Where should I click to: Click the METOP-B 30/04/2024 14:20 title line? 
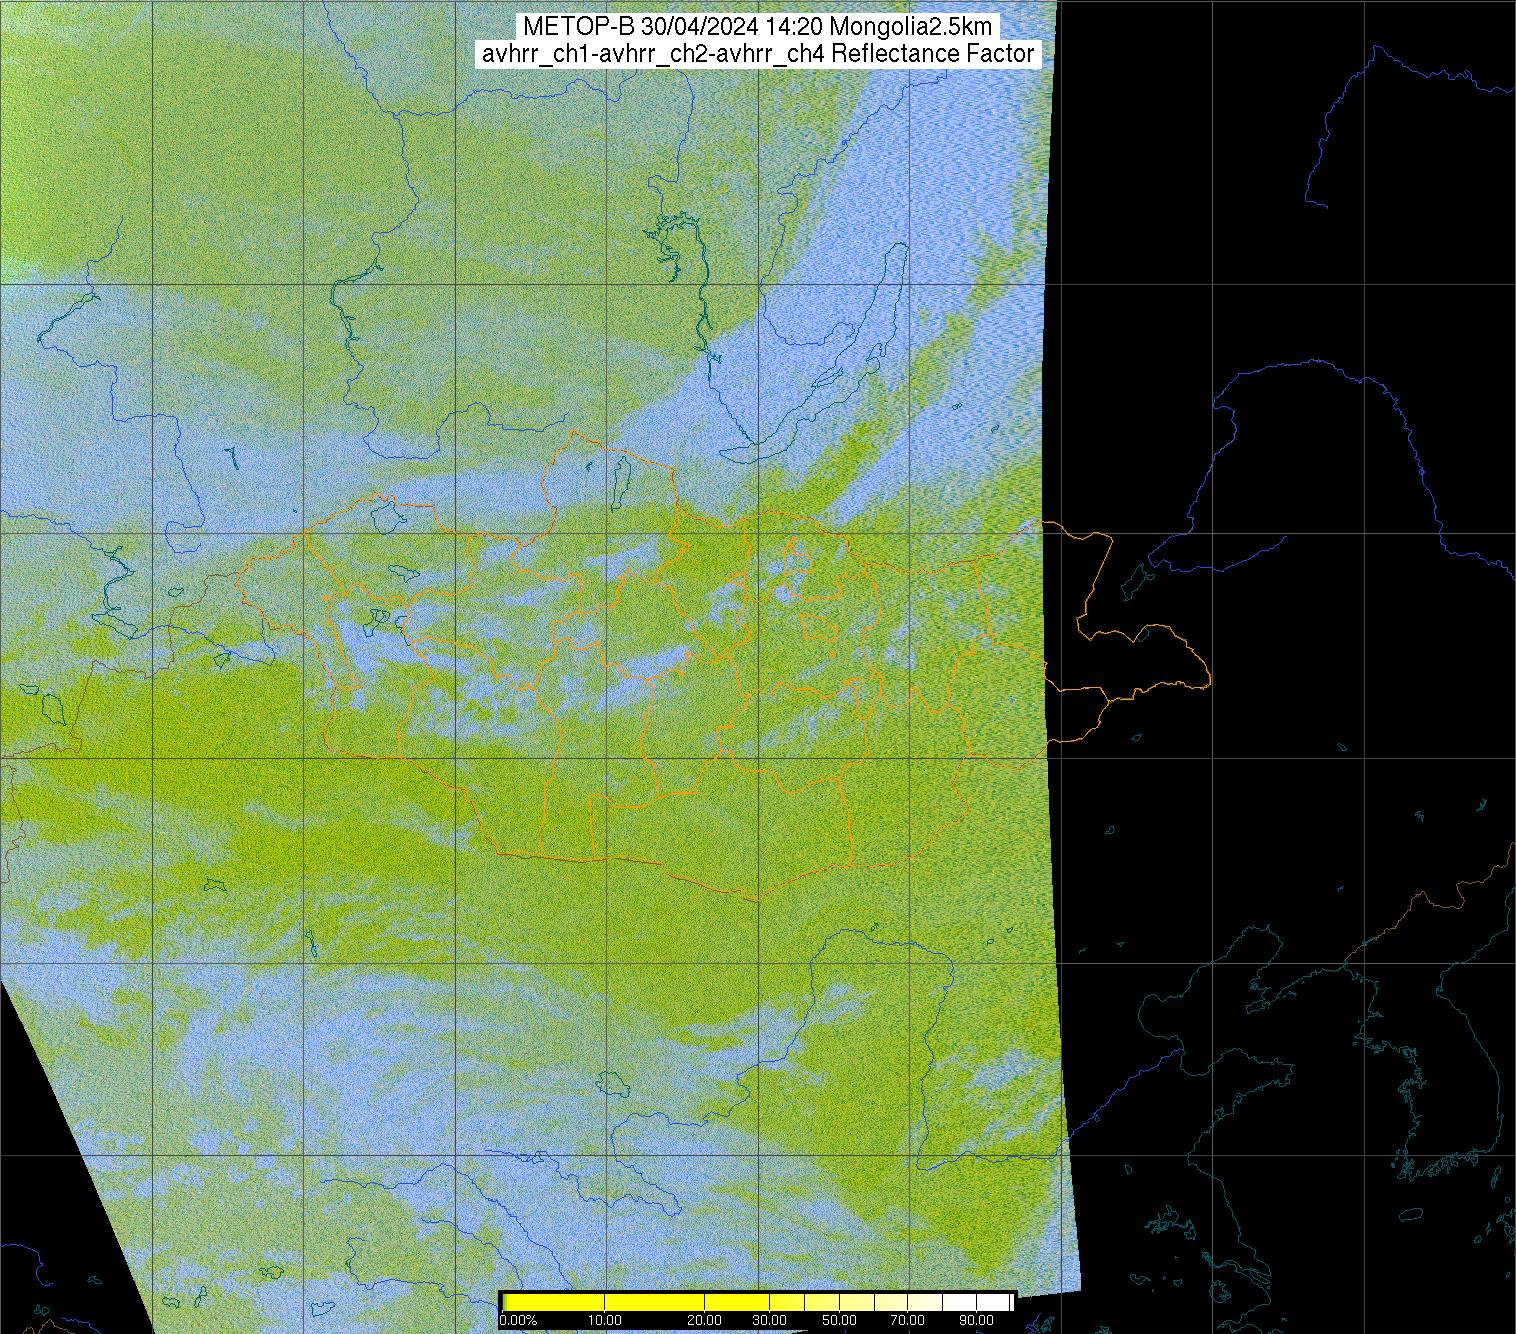click(x=757, y=27)
